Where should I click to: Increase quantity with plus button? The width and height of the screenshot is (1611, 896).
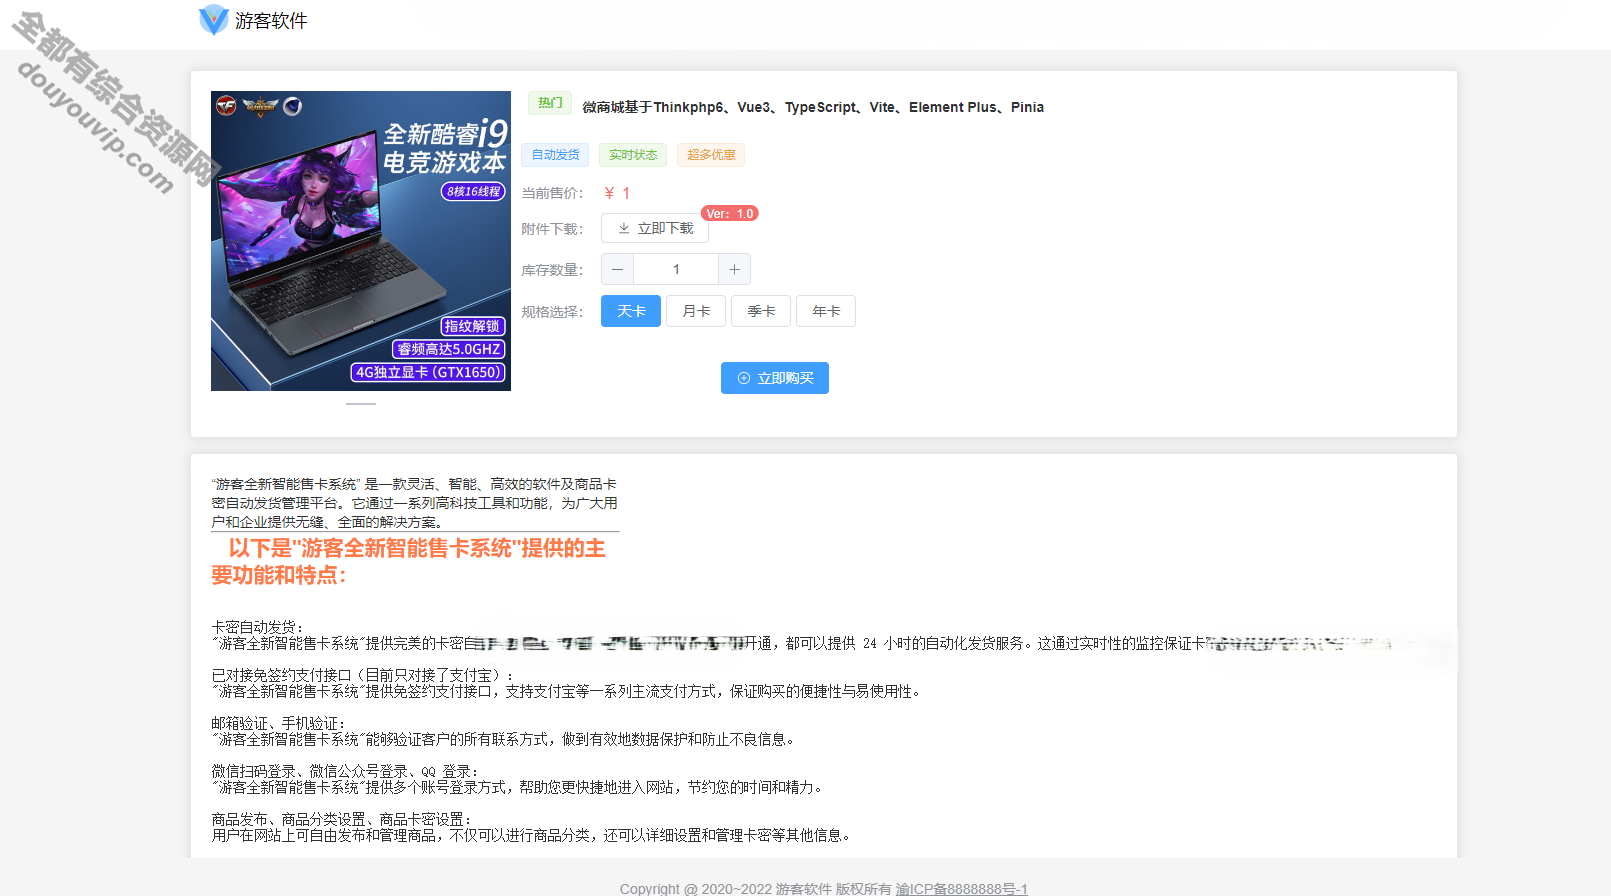[734, 269]
